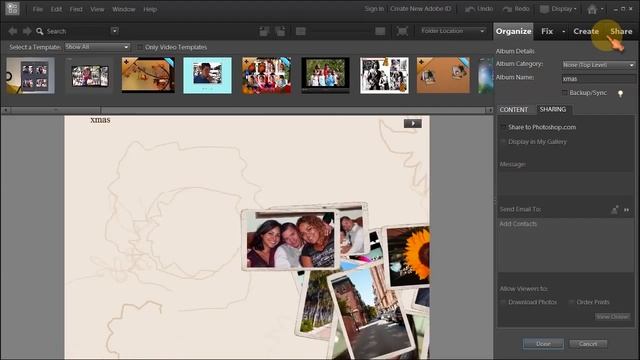Select the SHARING tab
Viewport: 640px width, 360px height.
553,109
